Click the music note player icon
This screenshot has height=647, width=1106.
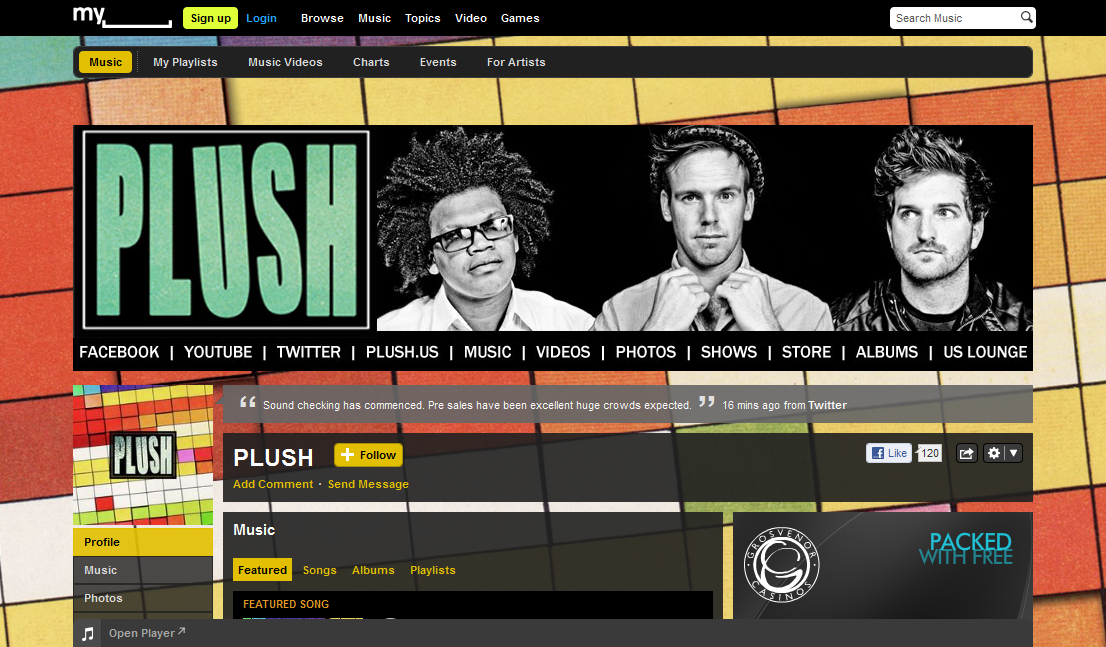pos(87,634)
